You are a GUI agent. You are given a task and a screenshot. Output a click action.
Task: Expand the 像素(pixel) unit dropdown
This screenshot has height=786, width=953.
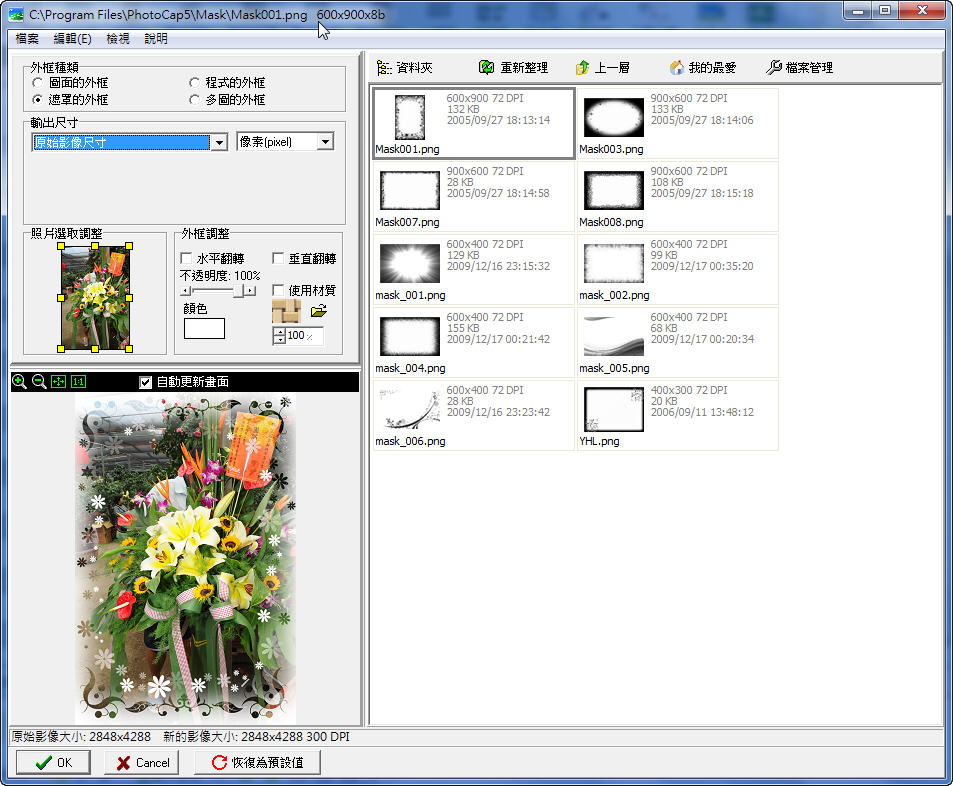(x=324, y=143)
